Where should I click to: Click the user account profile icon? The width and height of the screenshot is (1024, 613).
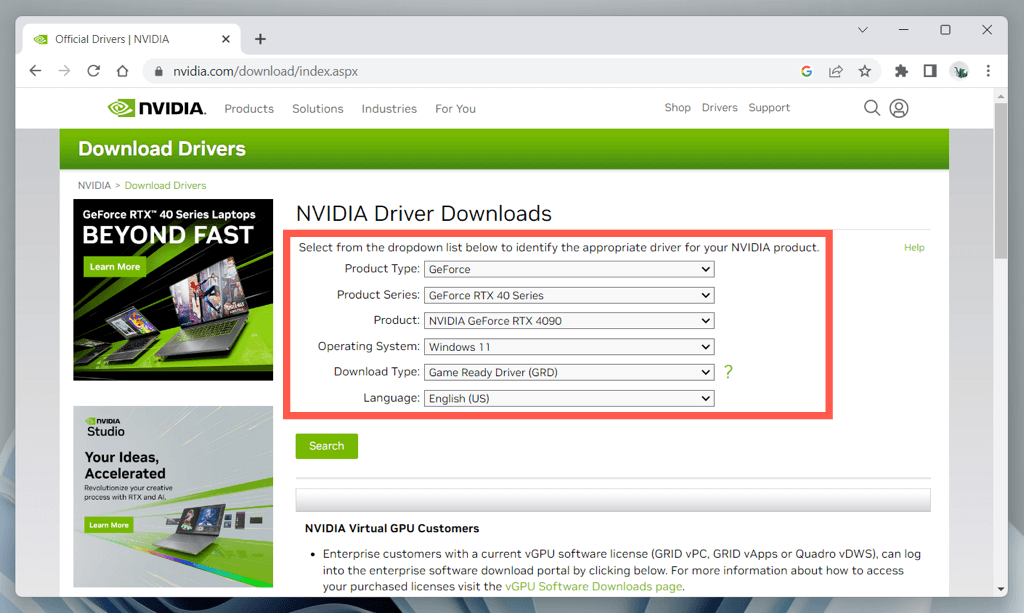899,108
